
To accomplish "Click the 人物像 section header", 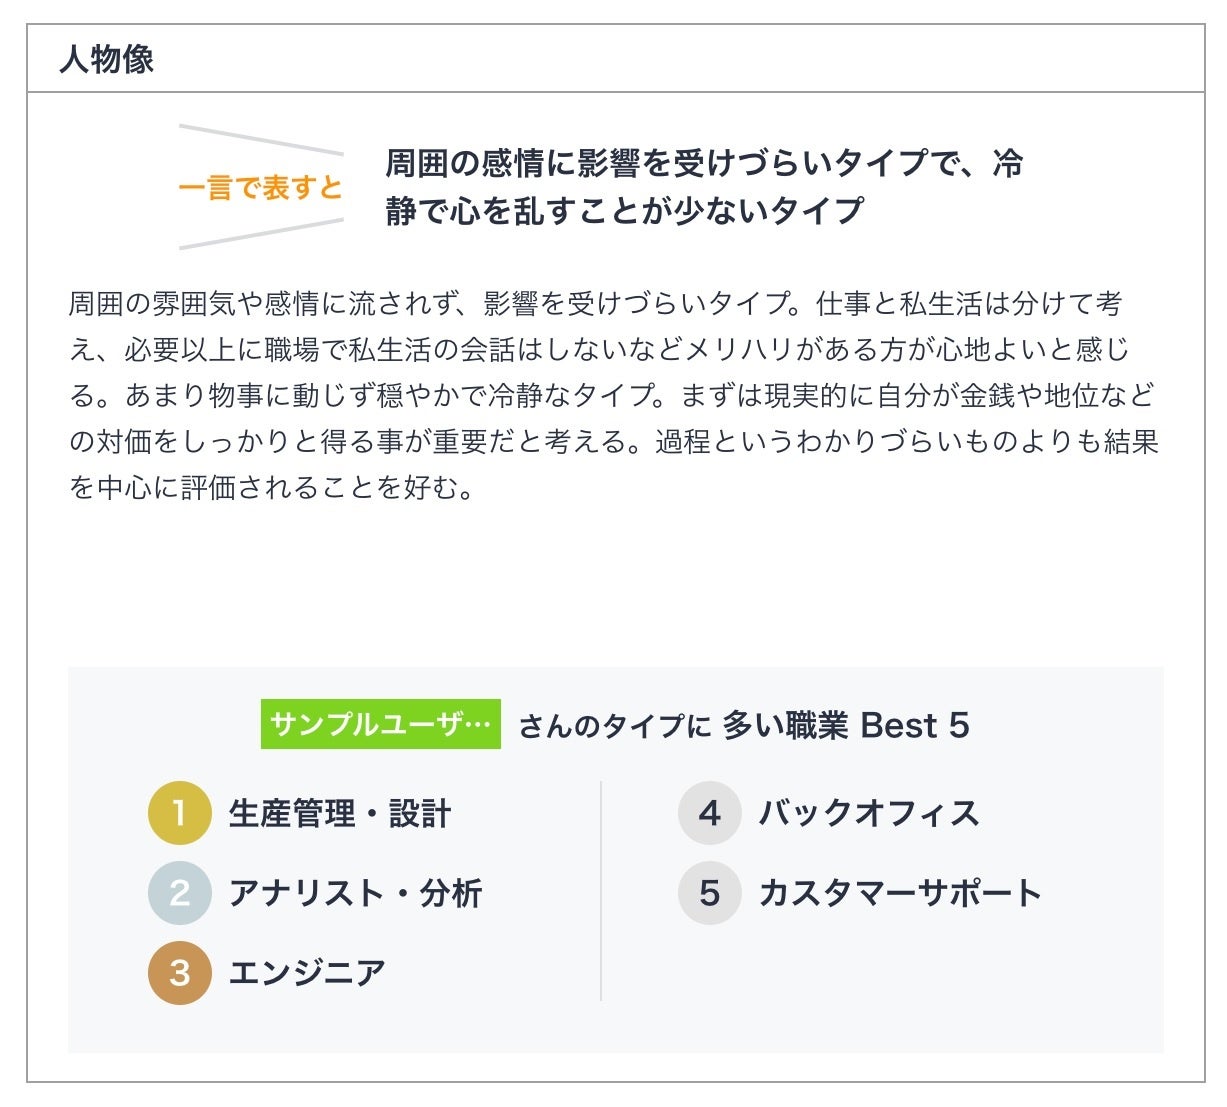I will coord(107,60).
